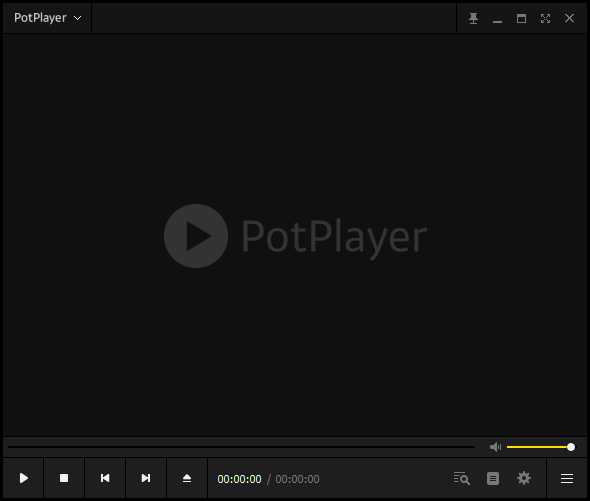Mute audio with the speaker icon
The height and width of the screenshot is (501, 590).
point(495,447)
